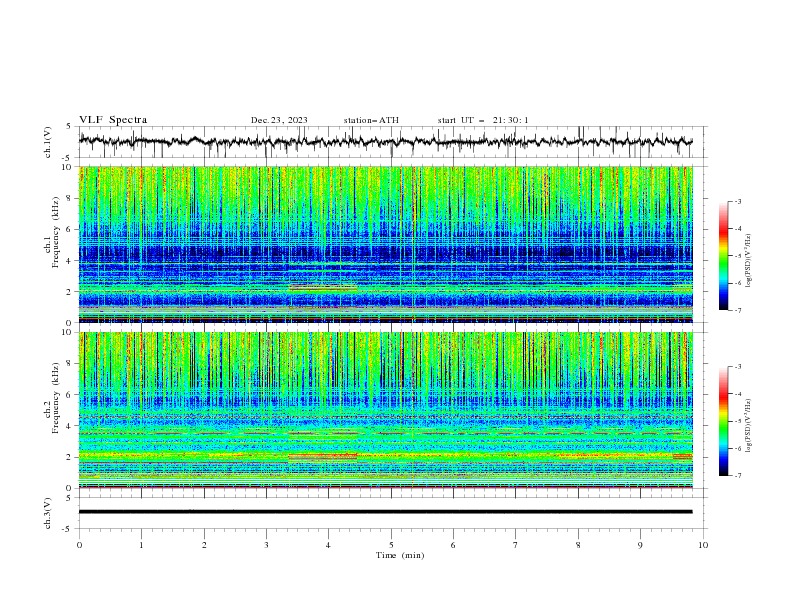Viewport: 792px width, 612px height.
Task: Click the "-3" value on ch.2 color bar
Action: click(737, 367)
